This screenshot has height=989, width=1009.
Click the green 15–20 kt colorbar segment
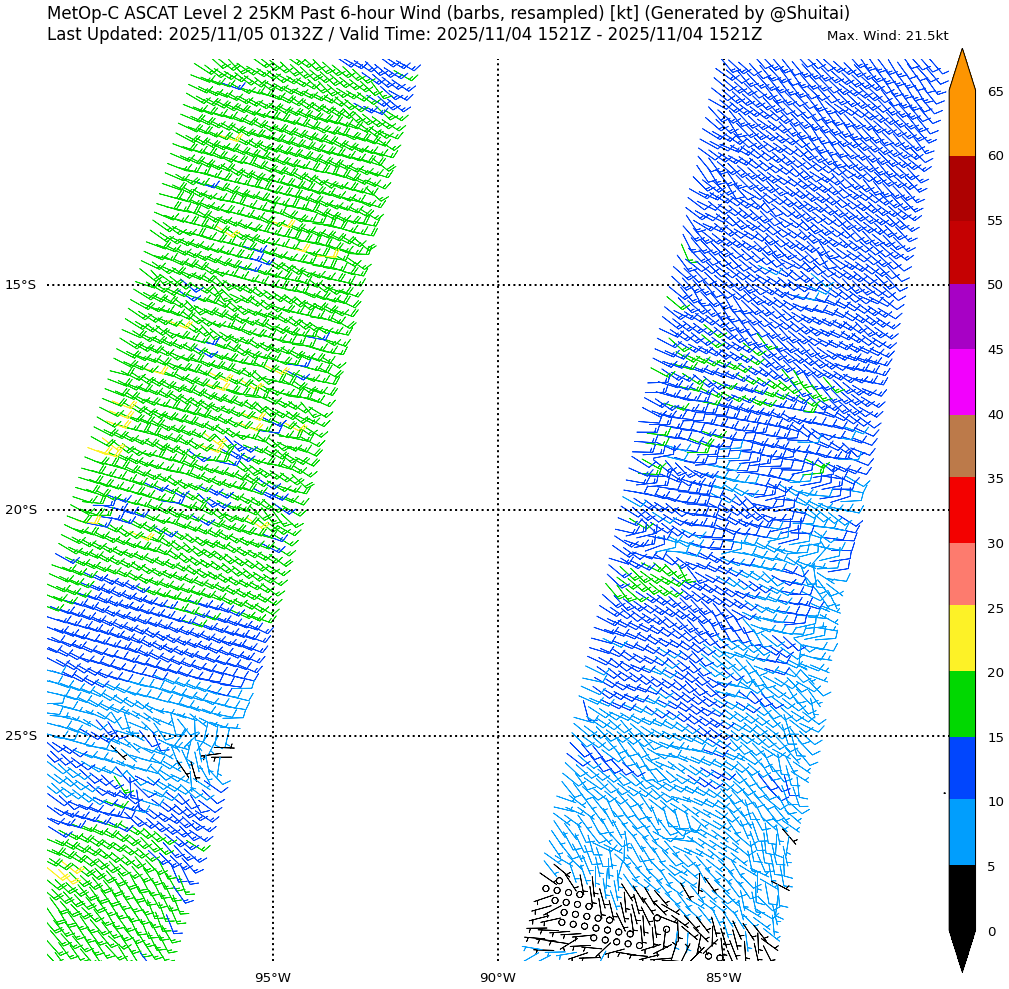coord(961,704)
